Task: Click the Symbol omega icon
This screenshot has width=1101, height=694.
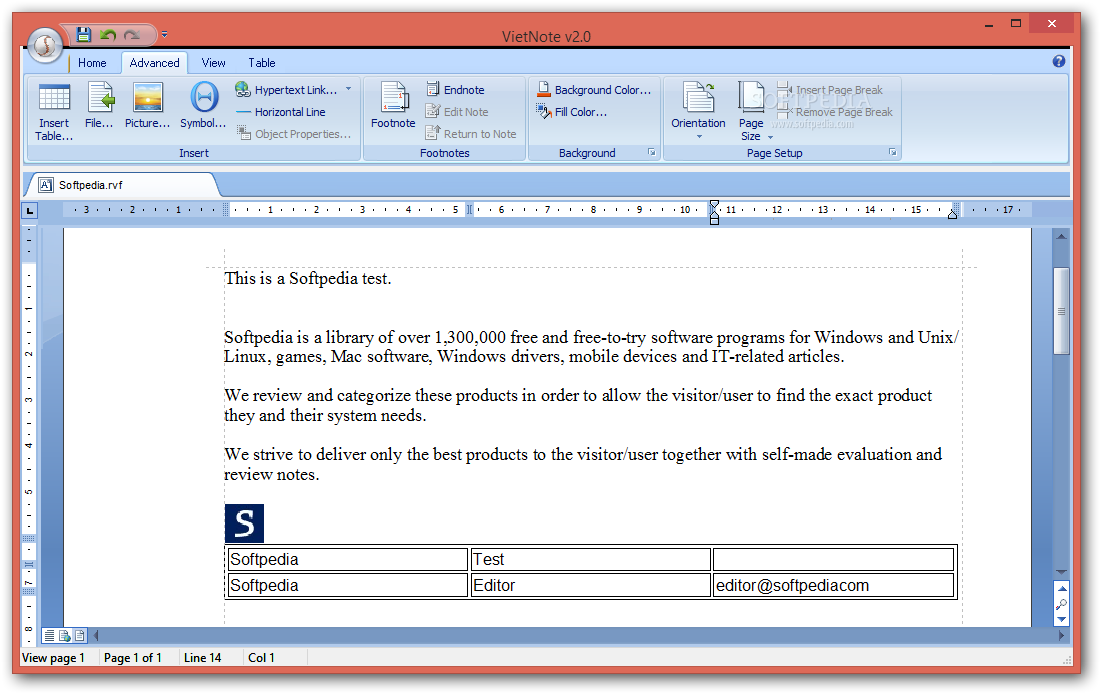Action: [204, 97]
